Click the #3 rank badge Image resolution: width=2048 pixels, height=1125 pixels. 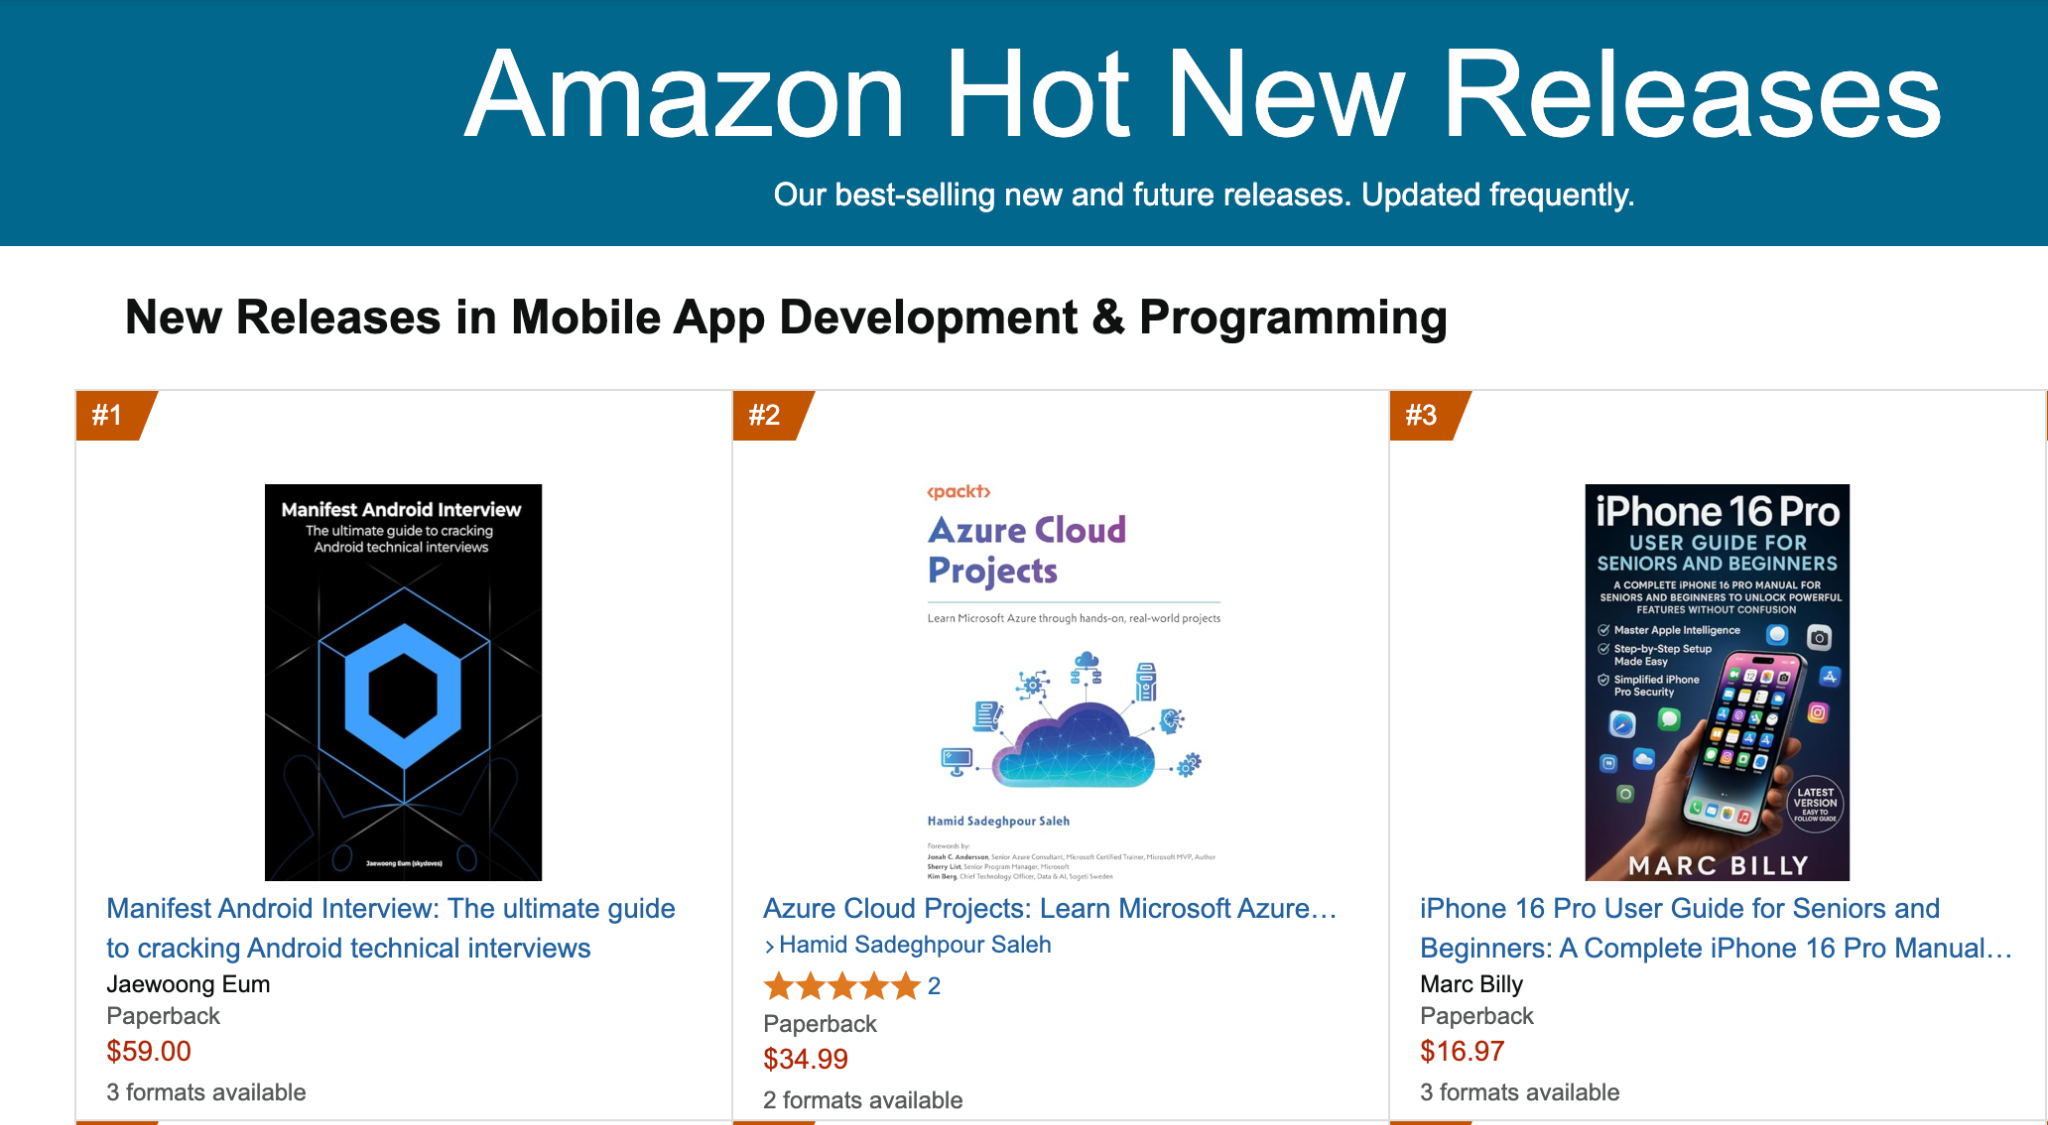(x=1422, y=412)
